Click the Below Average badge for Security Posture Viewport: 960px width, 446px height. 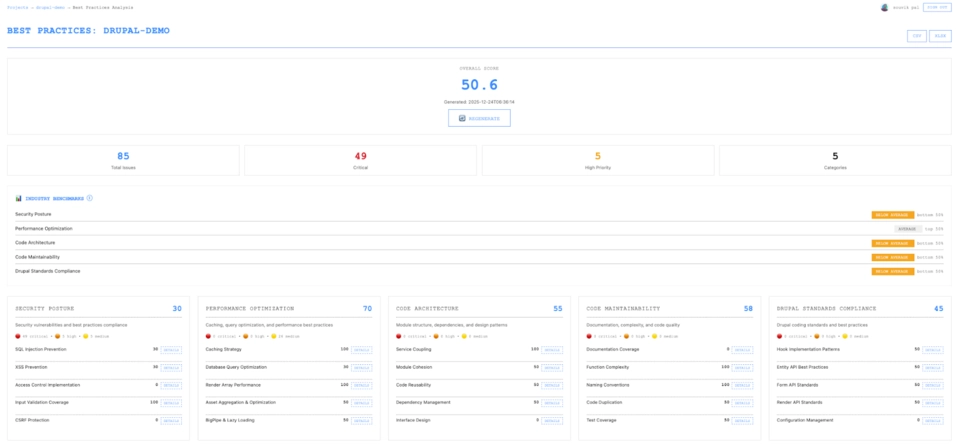coord(893,215)
